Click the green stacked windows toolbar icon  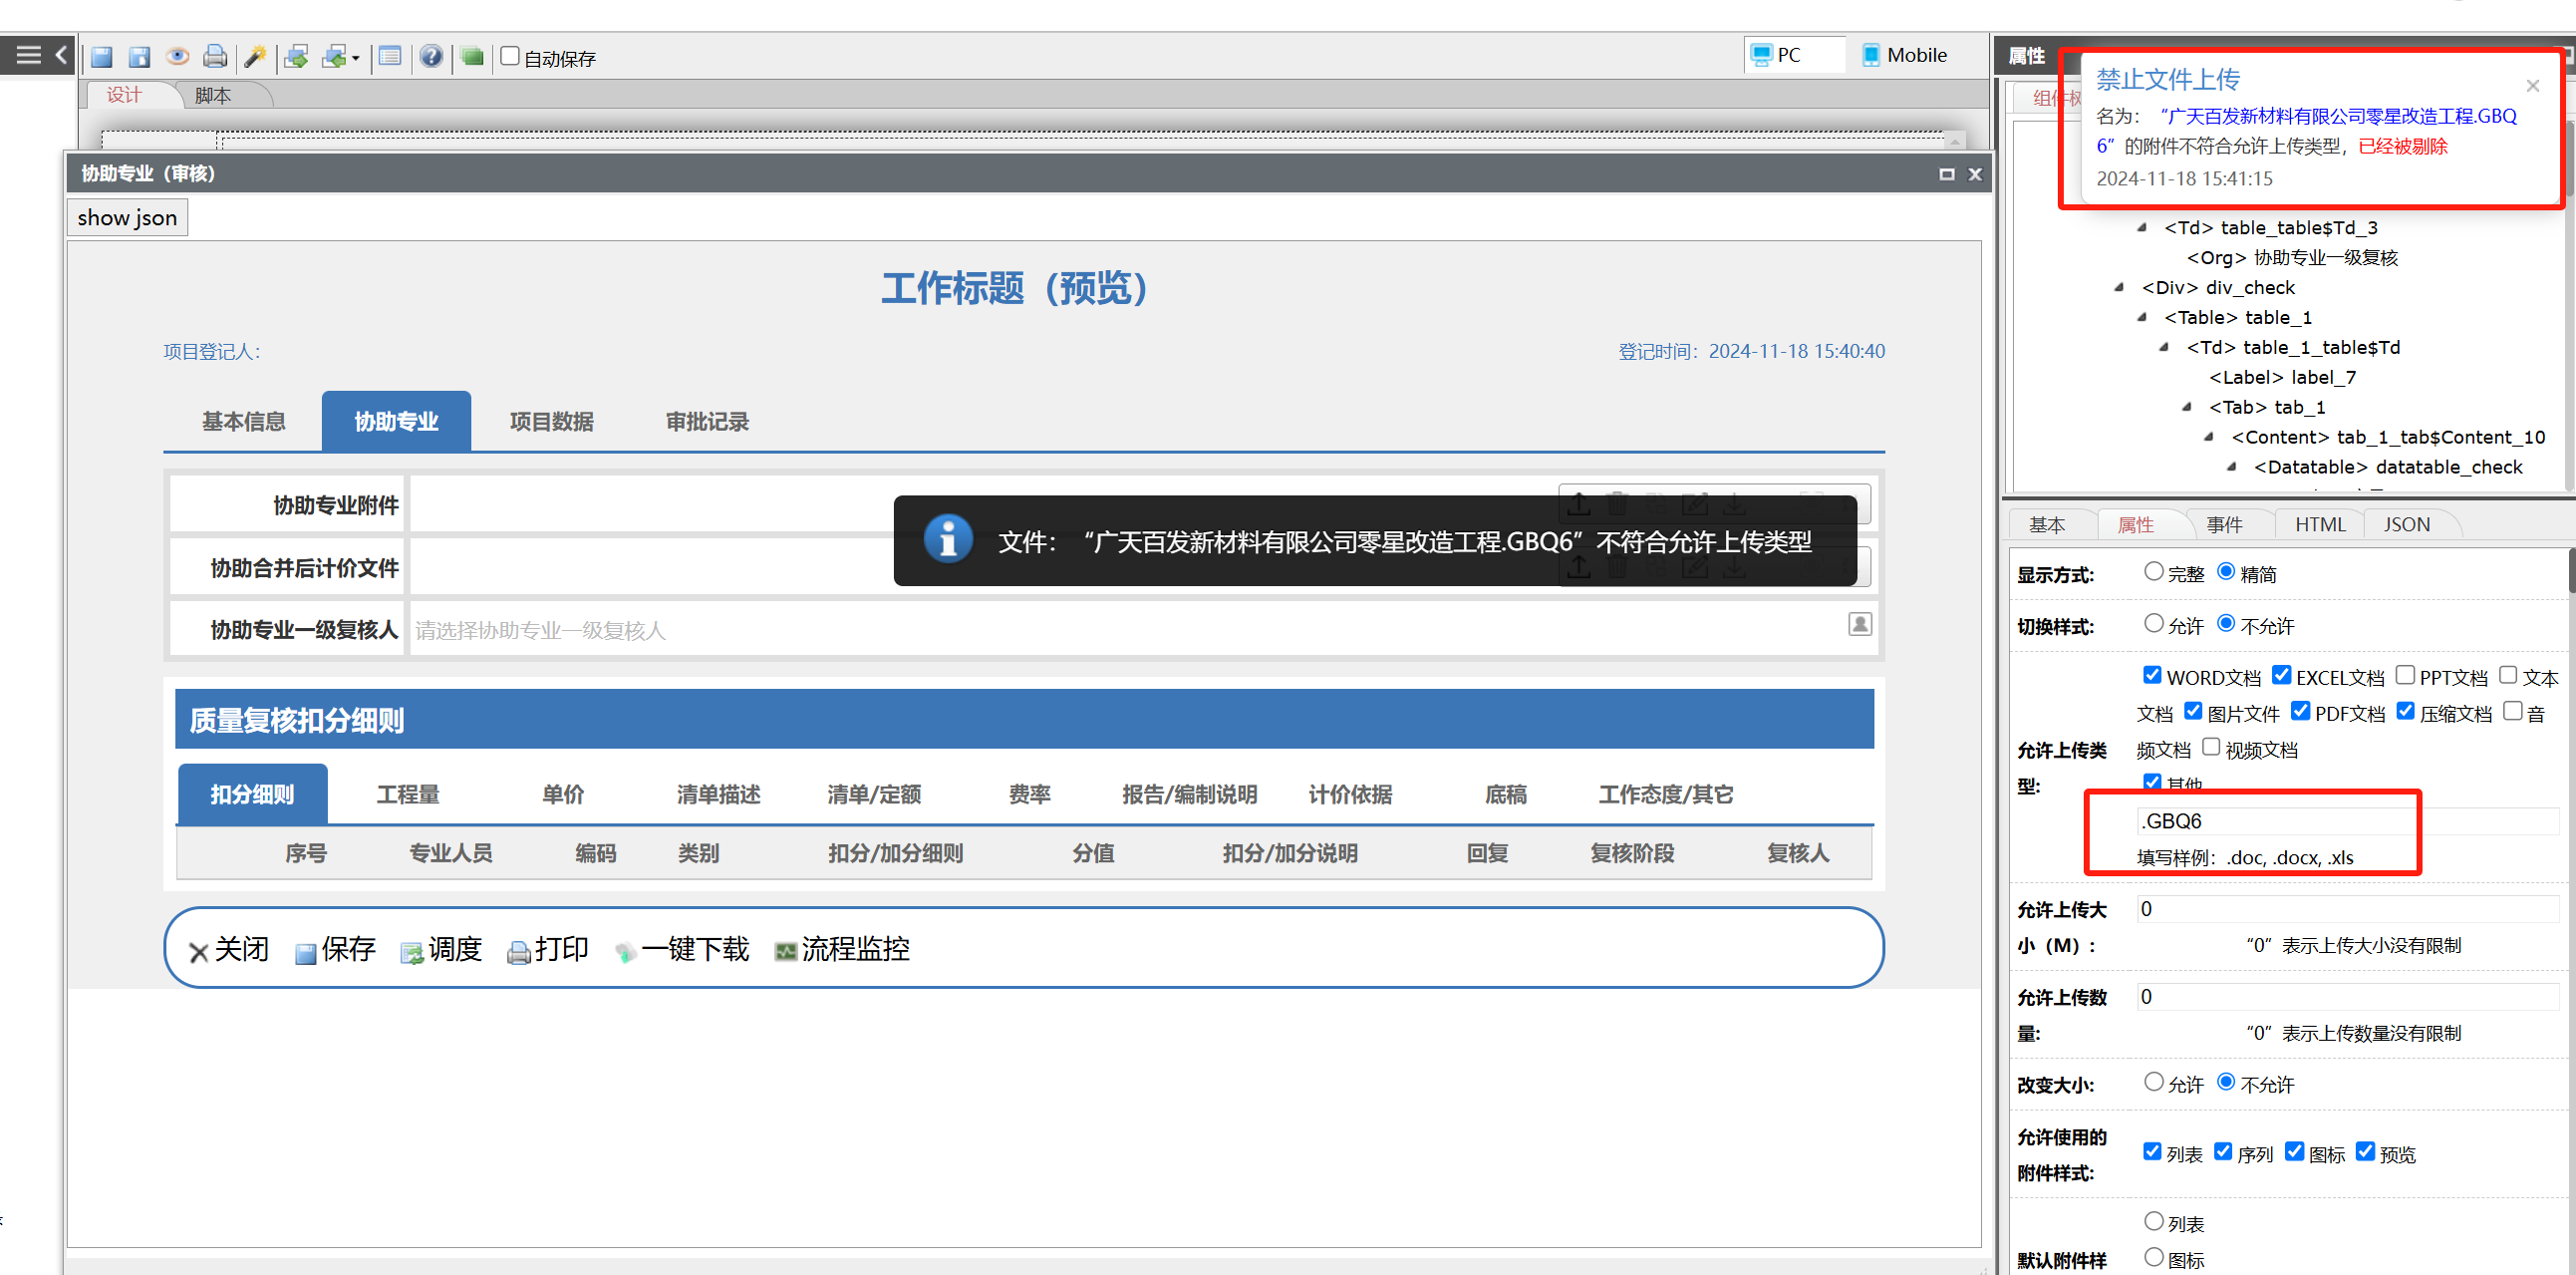473,57
